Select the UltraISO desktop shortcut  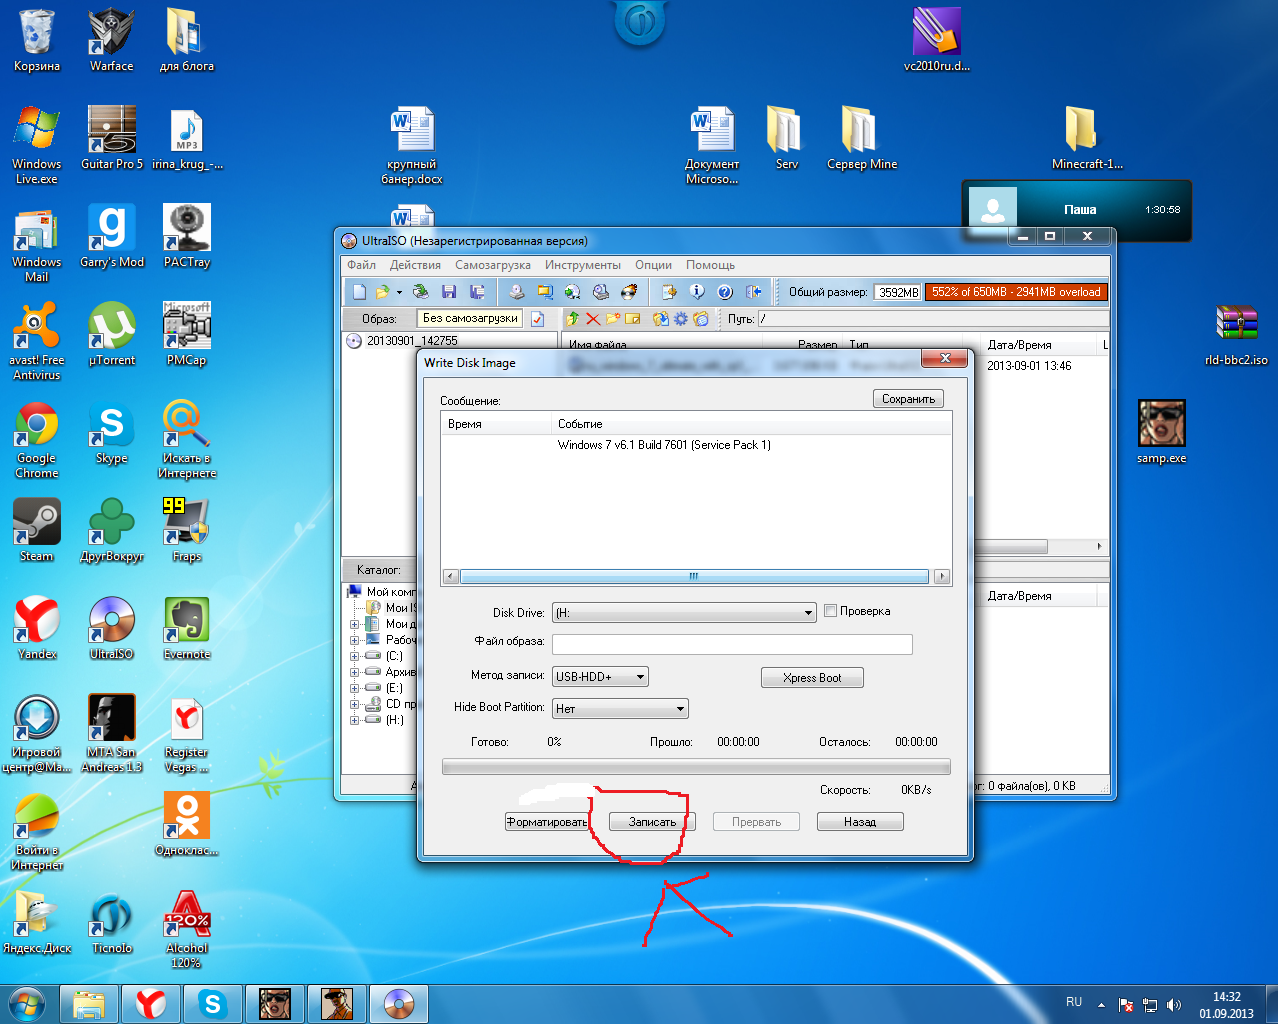coord(111,628)
